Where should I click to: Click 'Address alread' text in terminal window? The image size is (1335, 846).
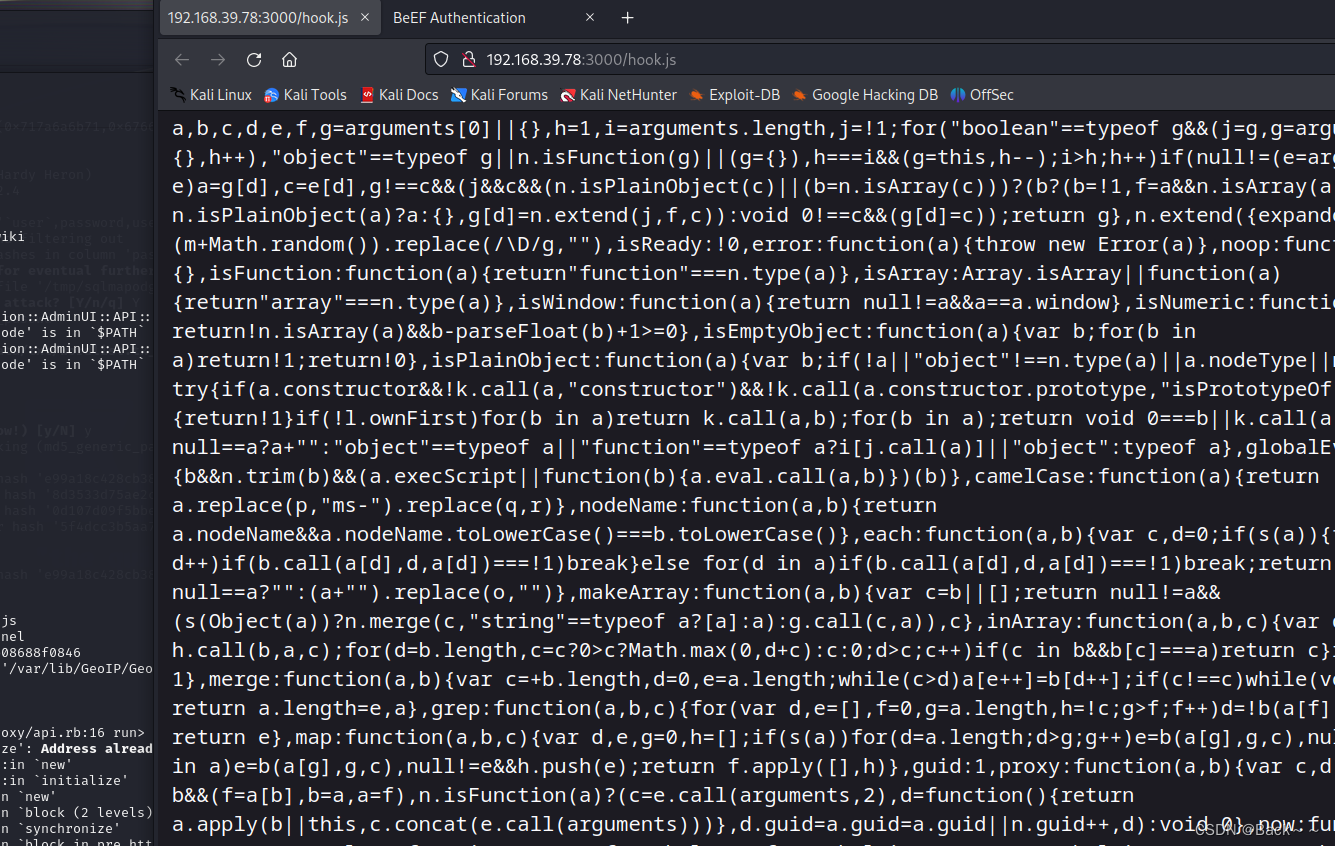[x=97, y=748]
